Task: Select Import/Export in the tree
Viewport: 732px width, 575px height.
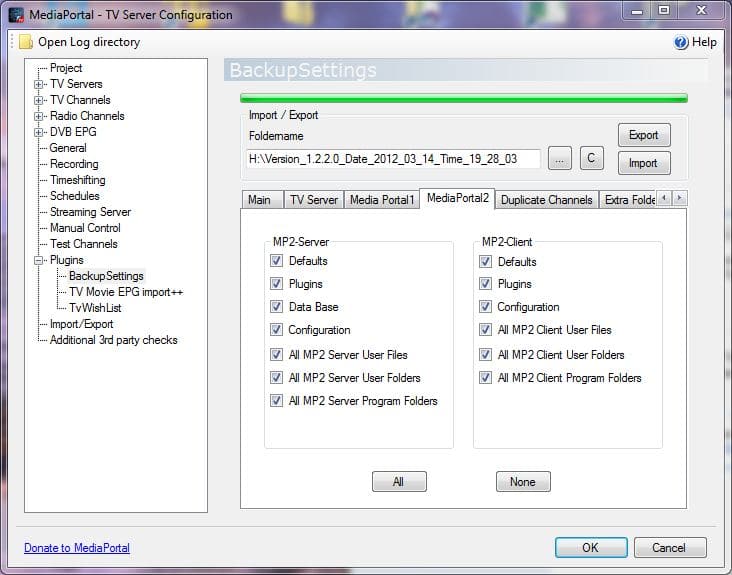Action: click(81, 324)
